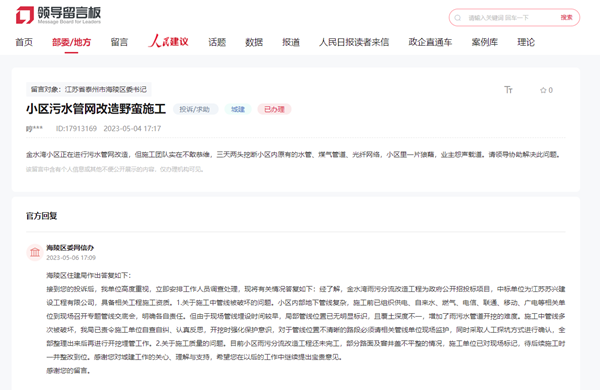Image resolution: width=600 pixels, height=390 pixels.
Task: Select the 部委/地方 nav tab
Action: coord(72,42)
